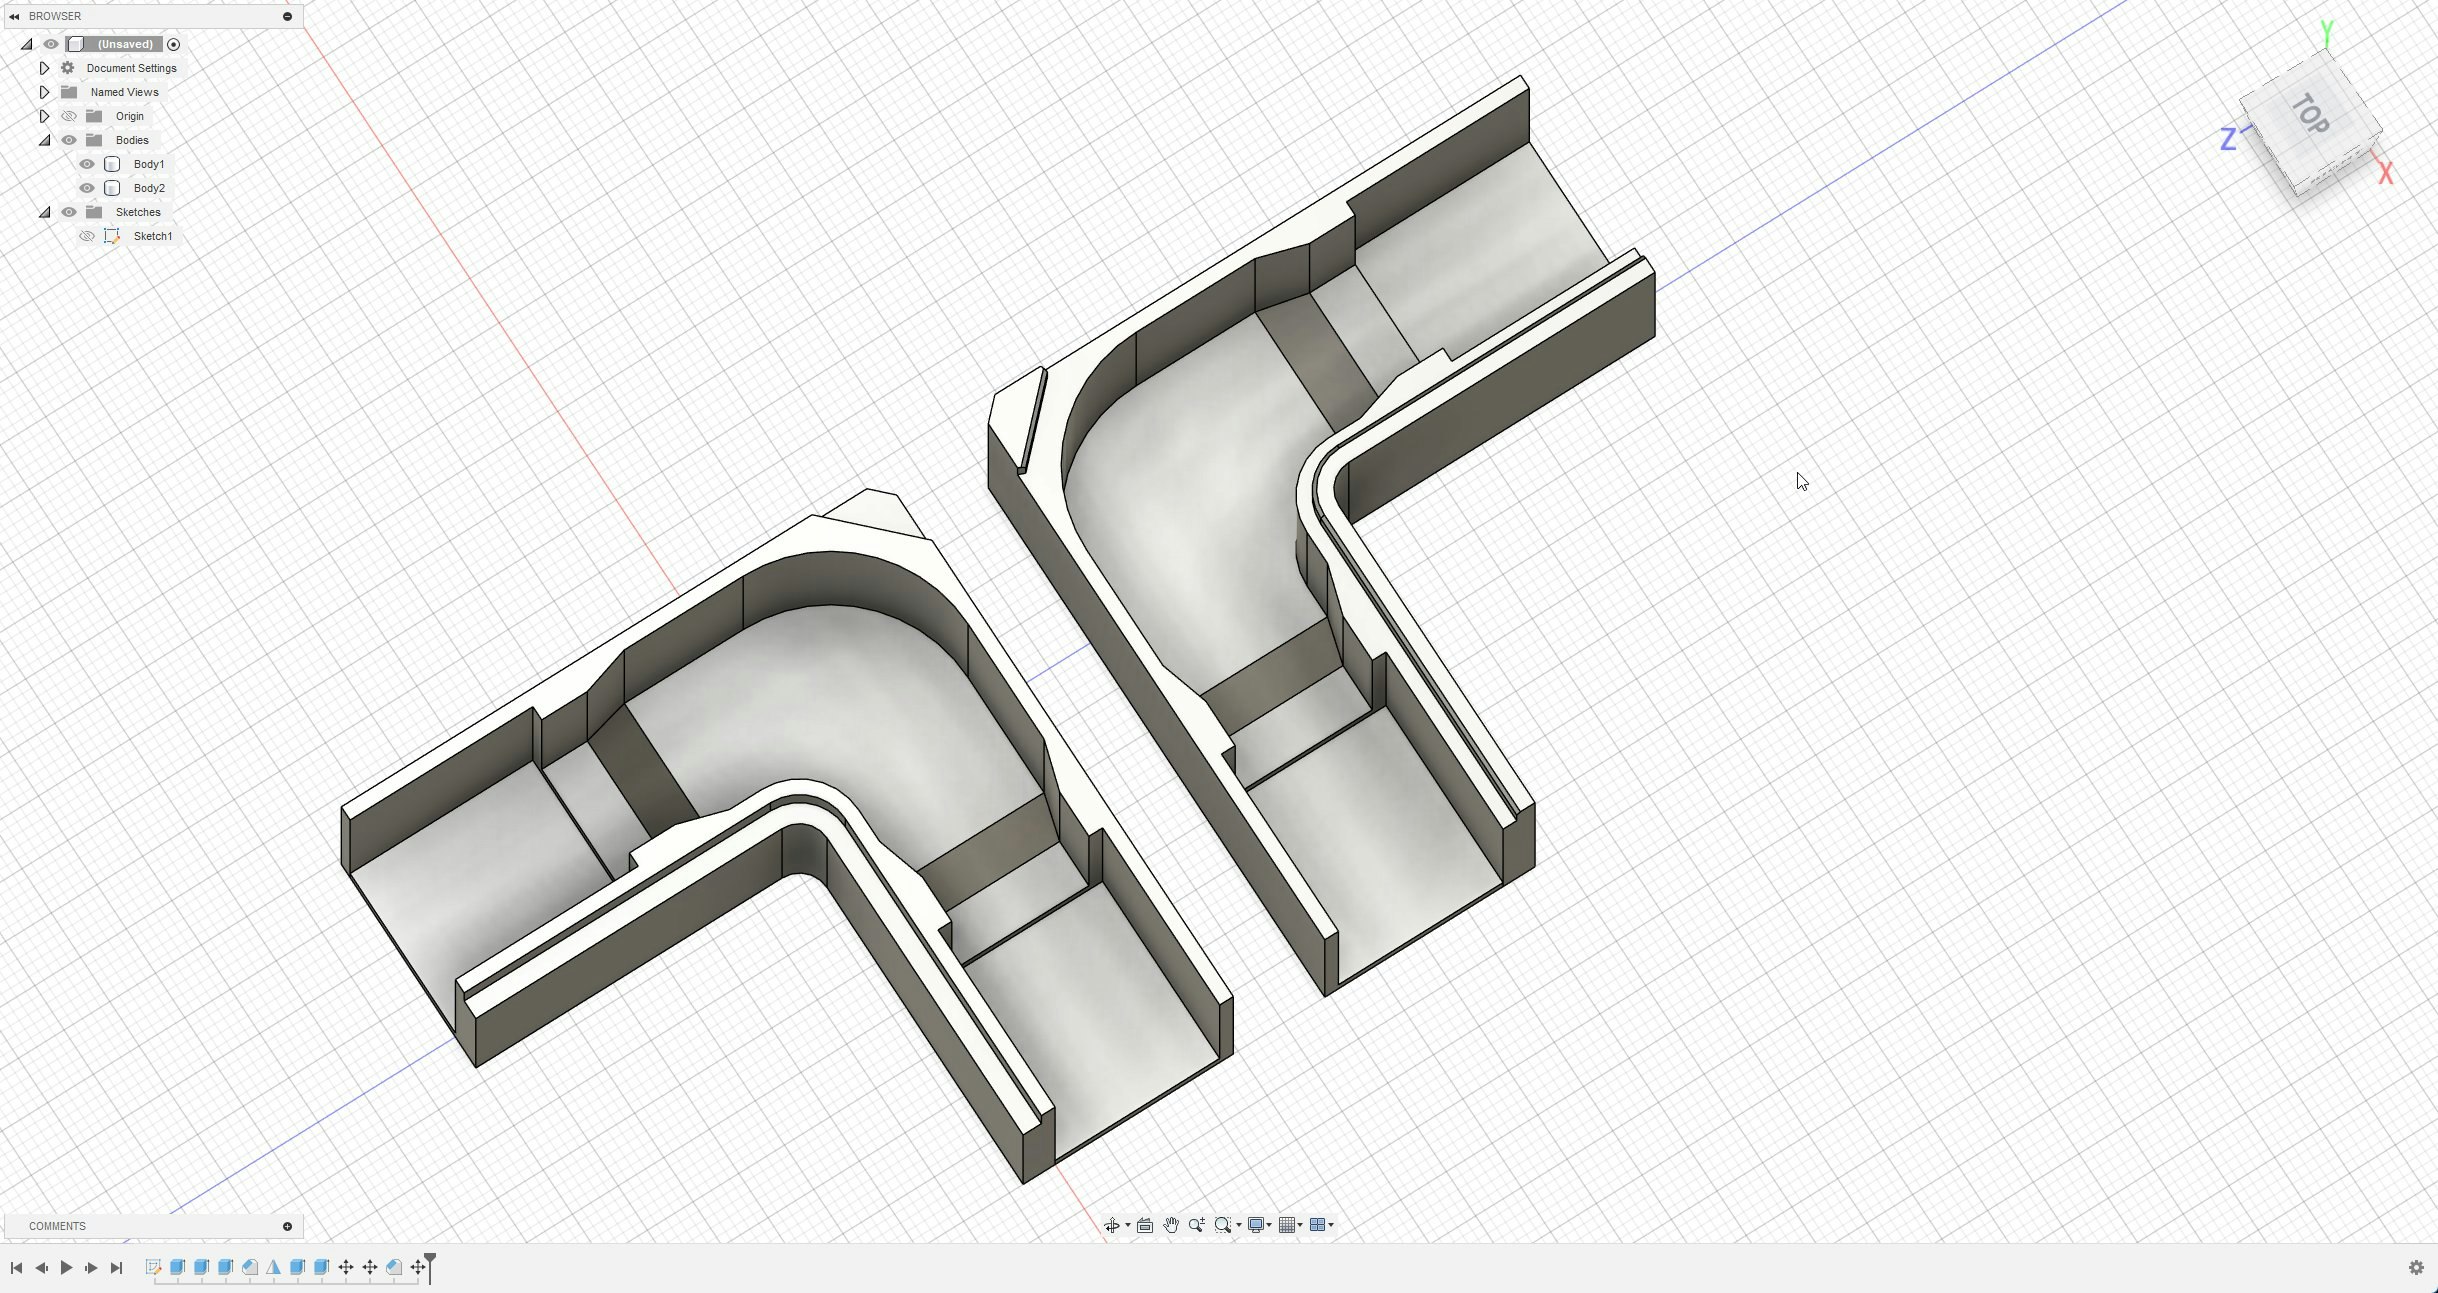Screen dimensions: 2438x1293
Task: Play the timeline history
Action: pyautogui.click(x=66, y=1267)
